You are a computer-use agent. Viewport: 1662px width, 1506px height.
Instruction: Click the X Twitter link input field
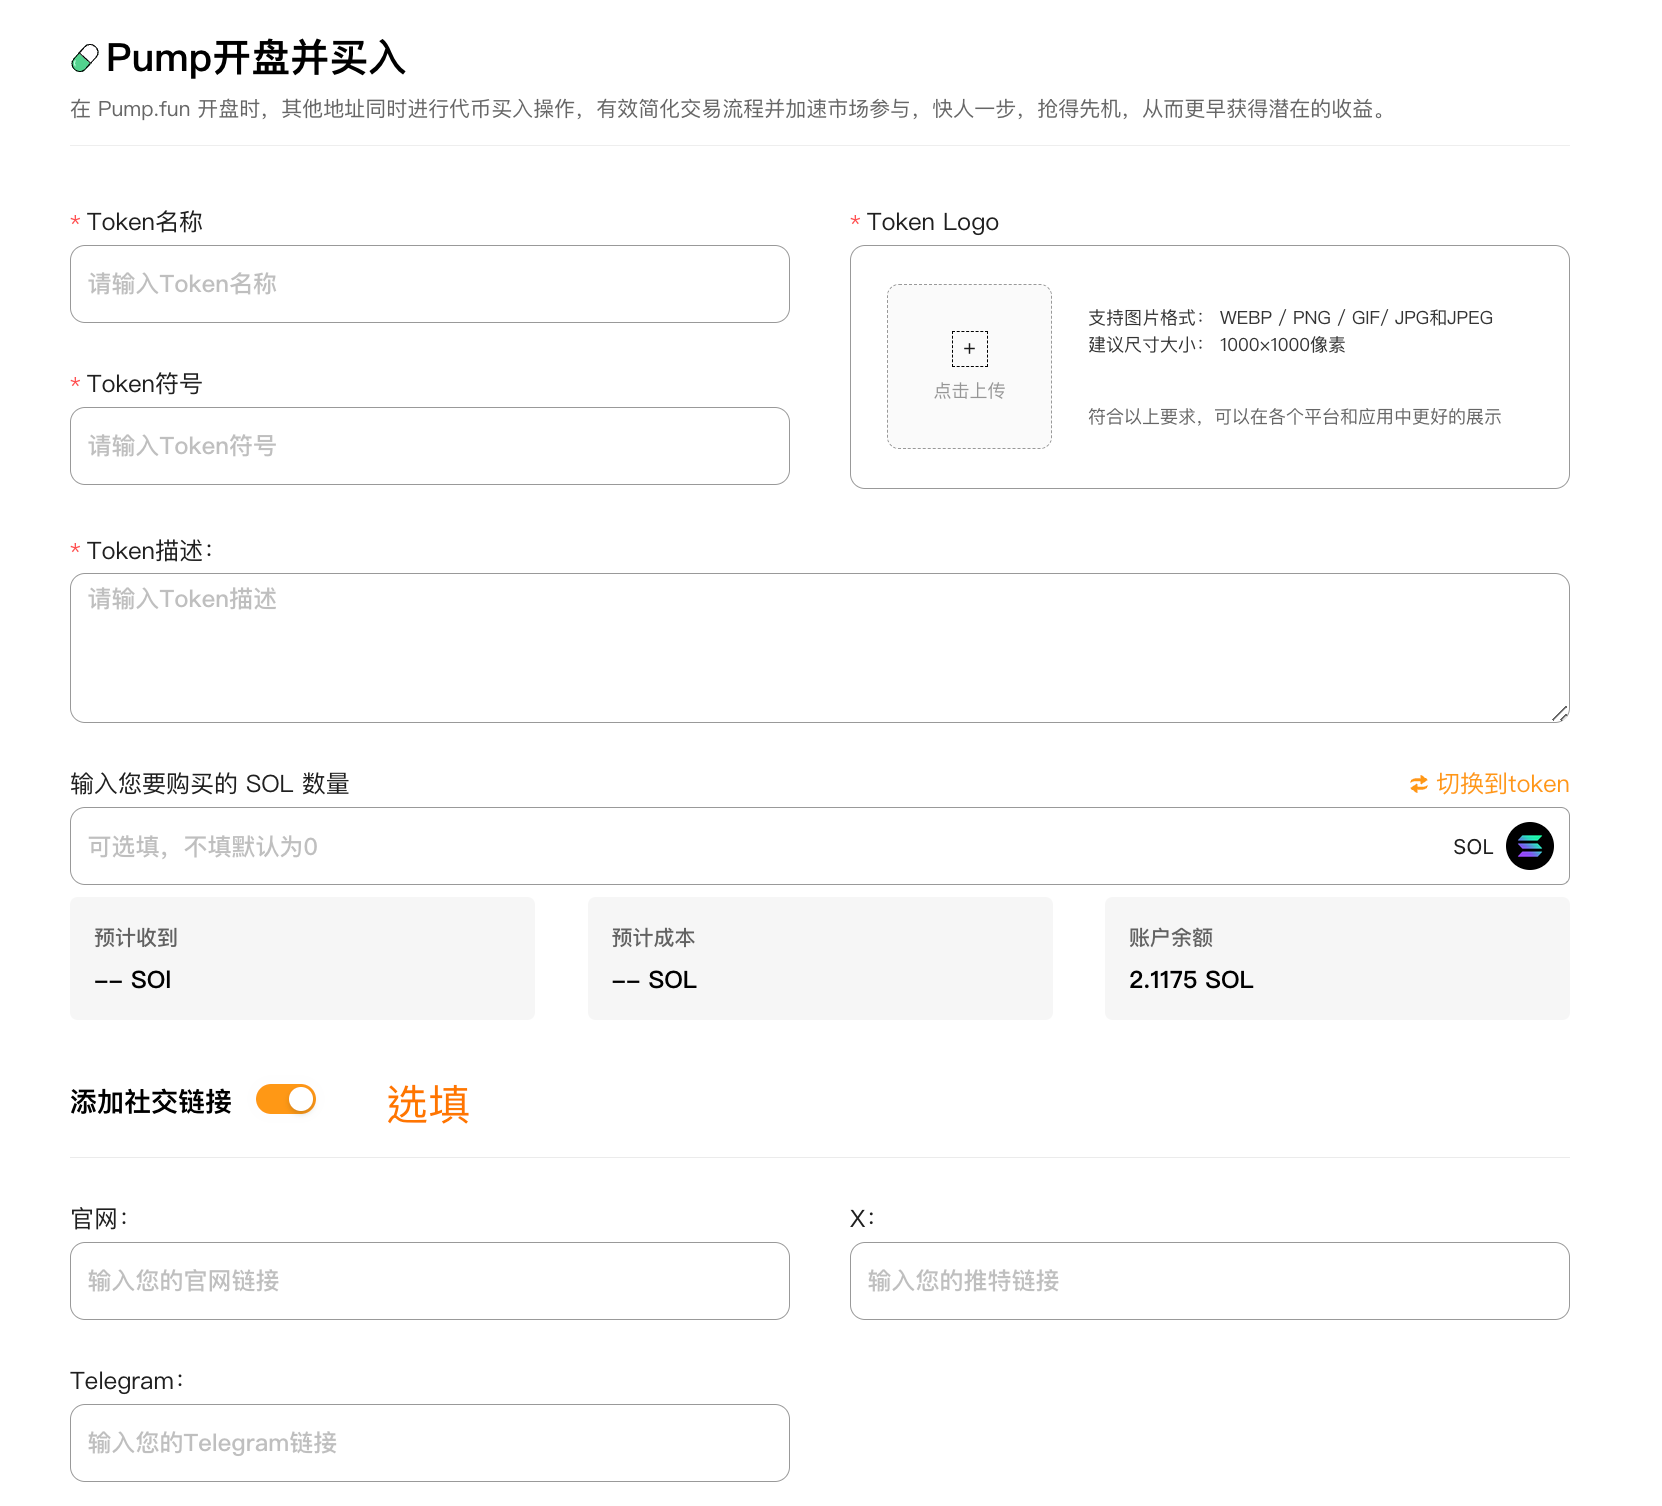coord(1209,1281)
